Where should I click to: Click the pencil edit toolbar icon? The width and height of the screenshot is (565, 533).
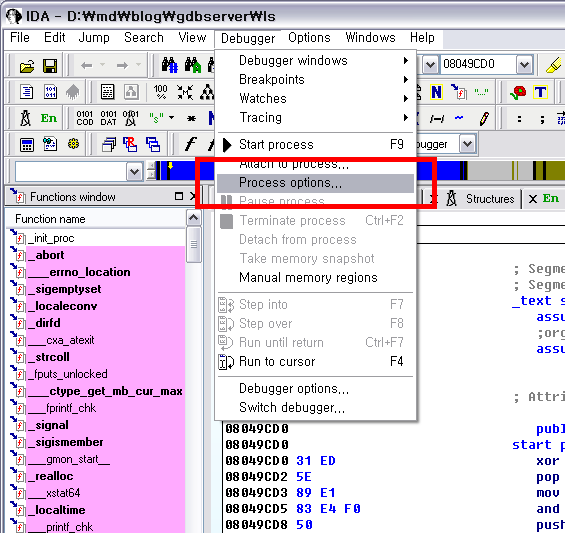485,118
